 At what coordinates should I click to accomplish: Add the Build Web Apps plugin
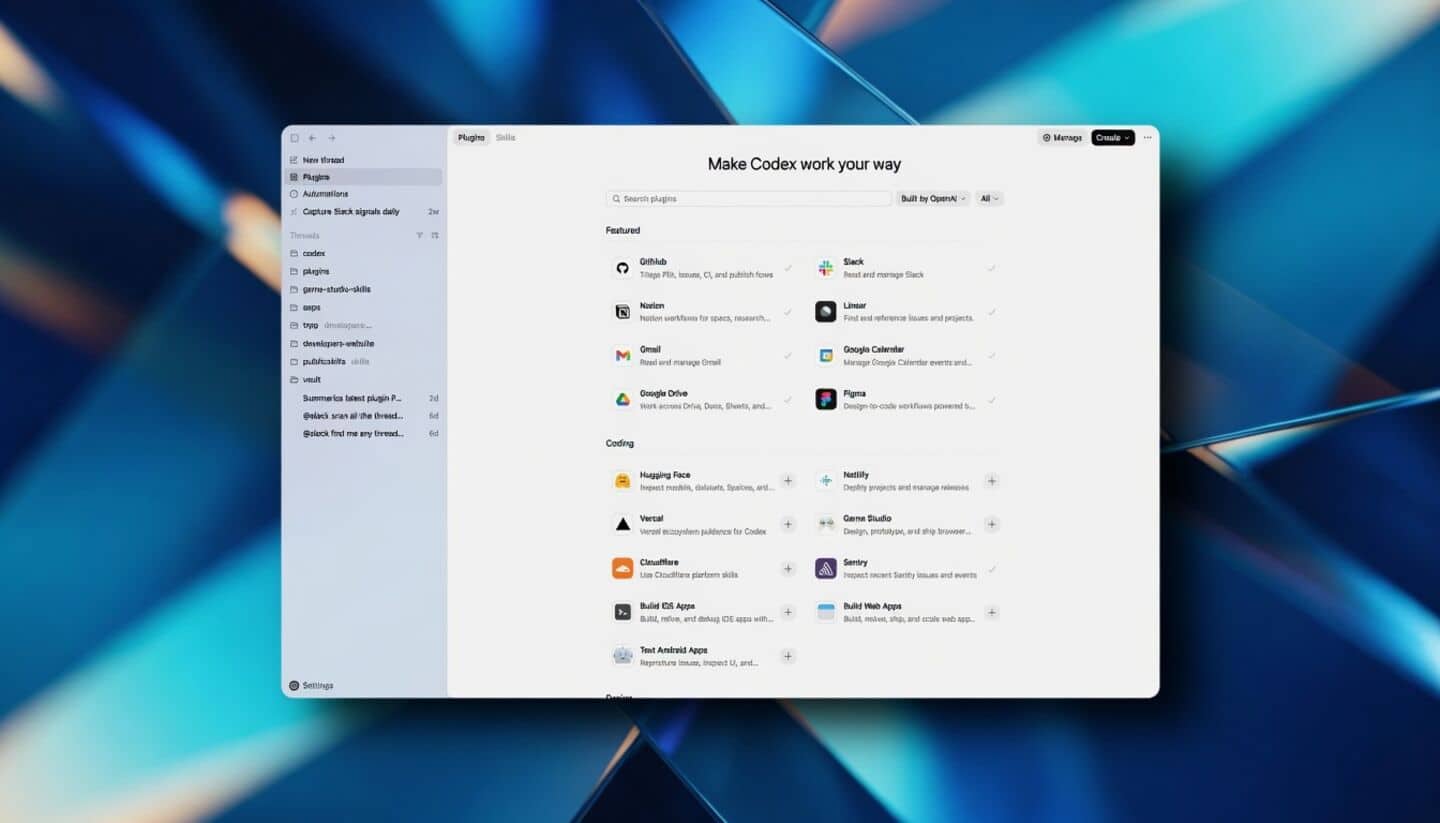[x=991, y=612]
